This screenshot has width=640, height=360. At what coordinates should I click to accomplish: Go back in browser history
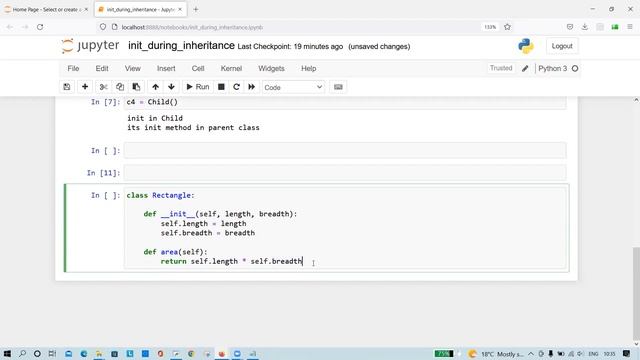(x=10, y=27)
